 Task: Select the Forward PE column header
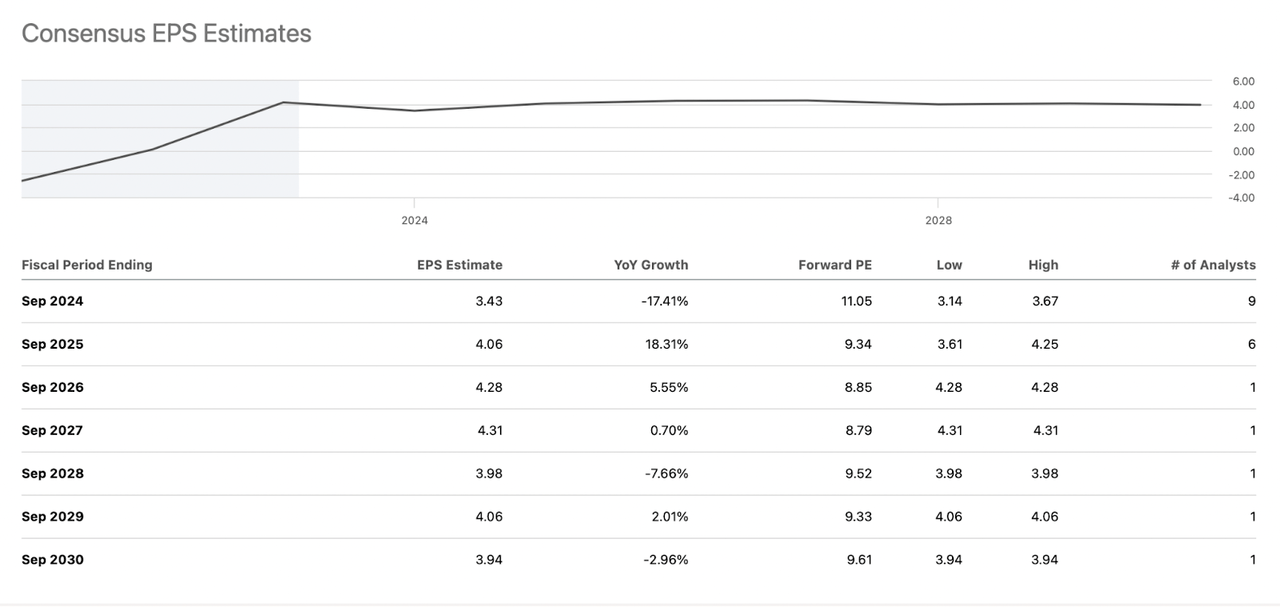click(835, 265)
